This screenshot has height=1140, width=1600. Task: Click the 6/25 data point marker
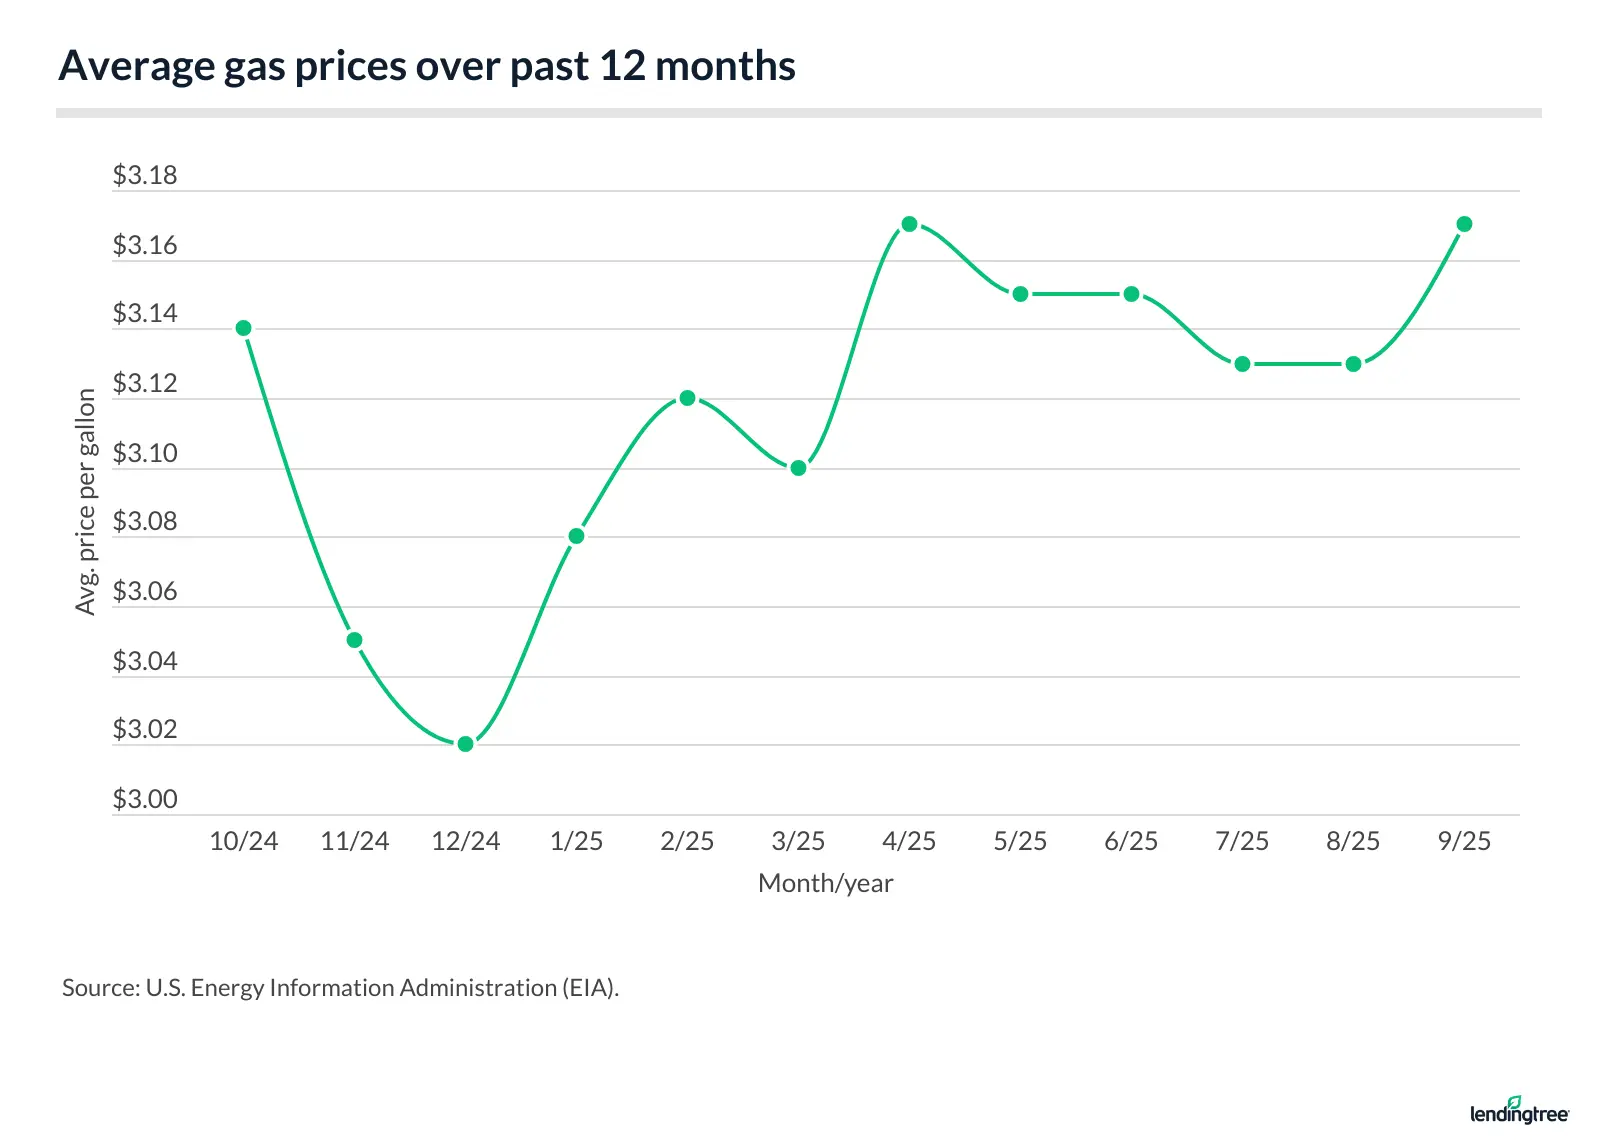tap(1131, 294)
